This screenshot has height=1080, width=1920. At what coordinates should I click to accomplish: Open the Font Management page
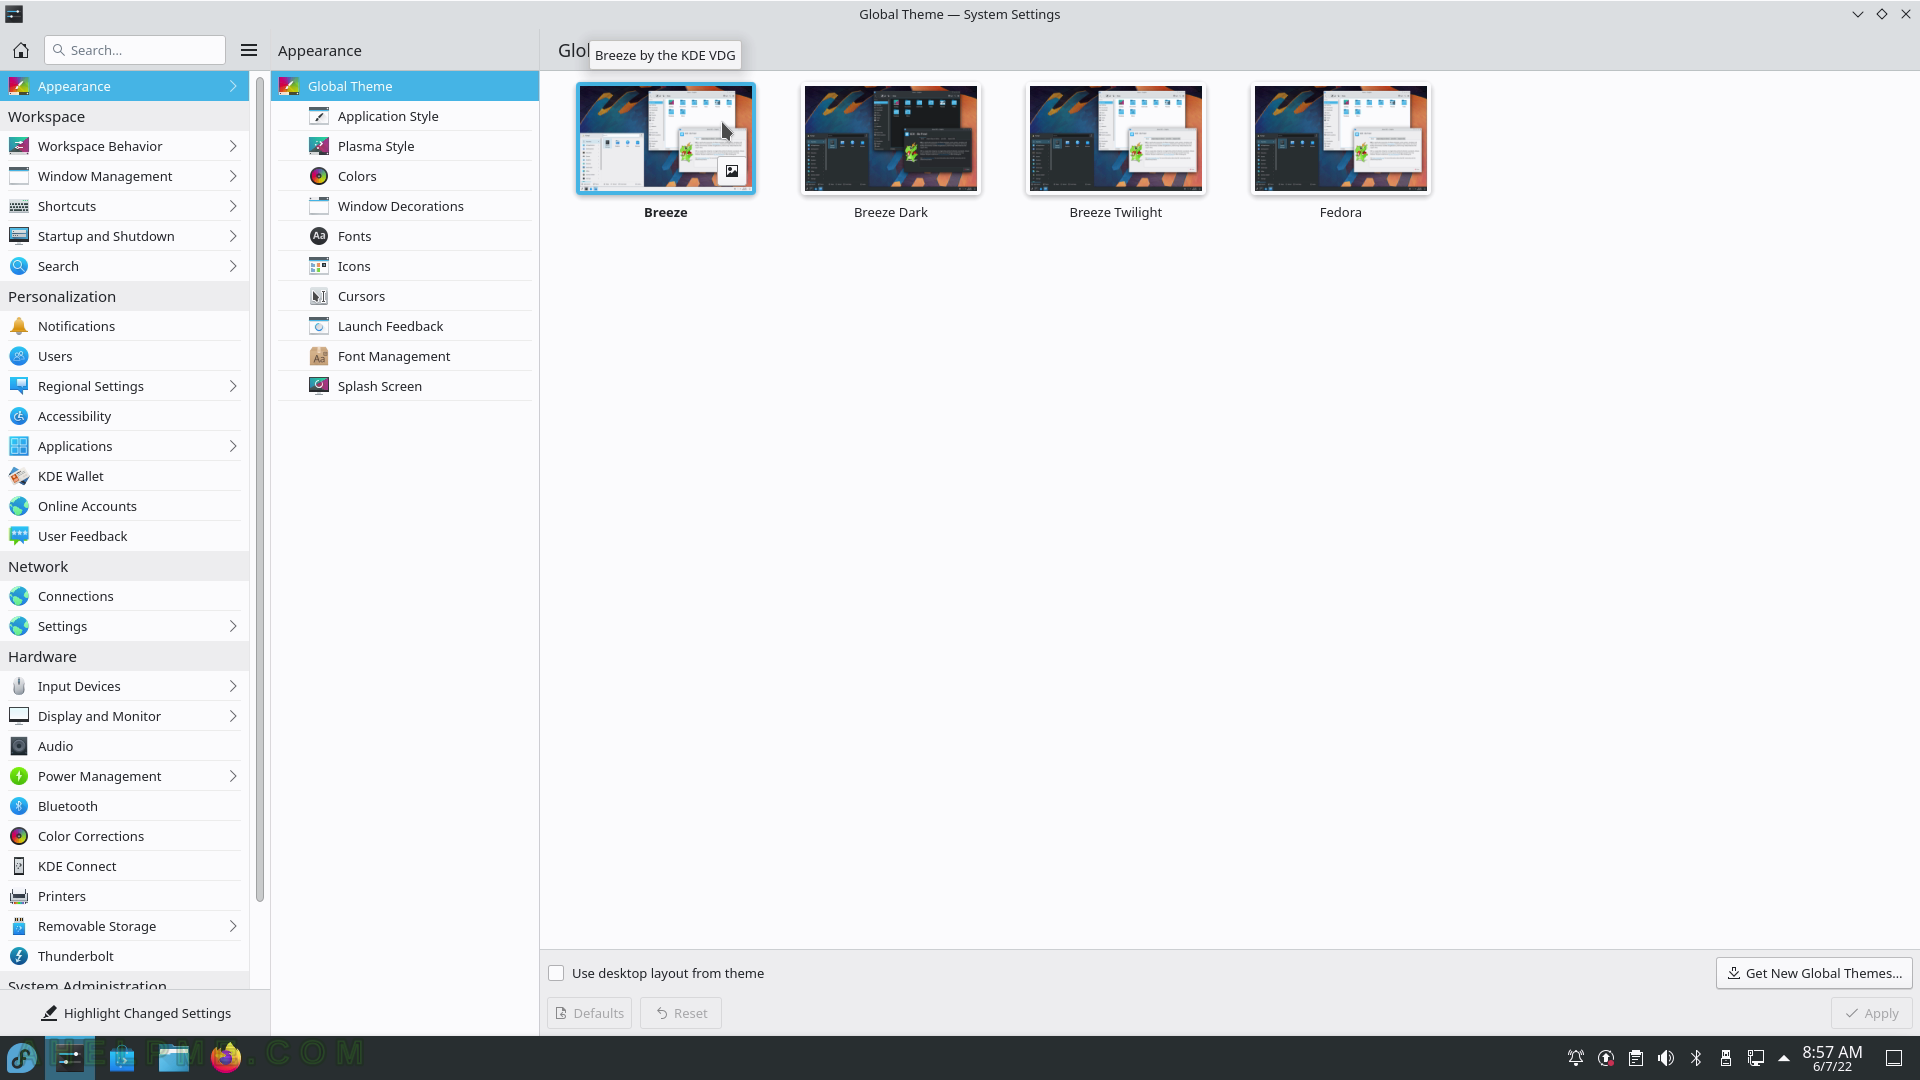tap(405, 356)
